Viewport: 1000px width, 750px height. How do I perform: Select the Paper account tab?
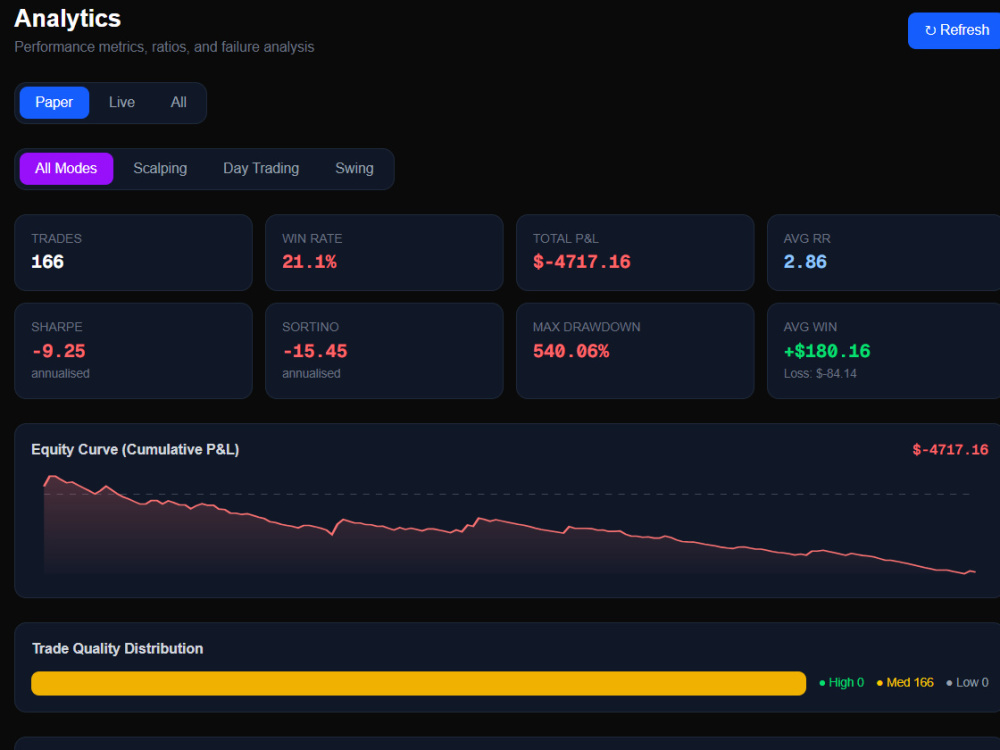[54, 102]
